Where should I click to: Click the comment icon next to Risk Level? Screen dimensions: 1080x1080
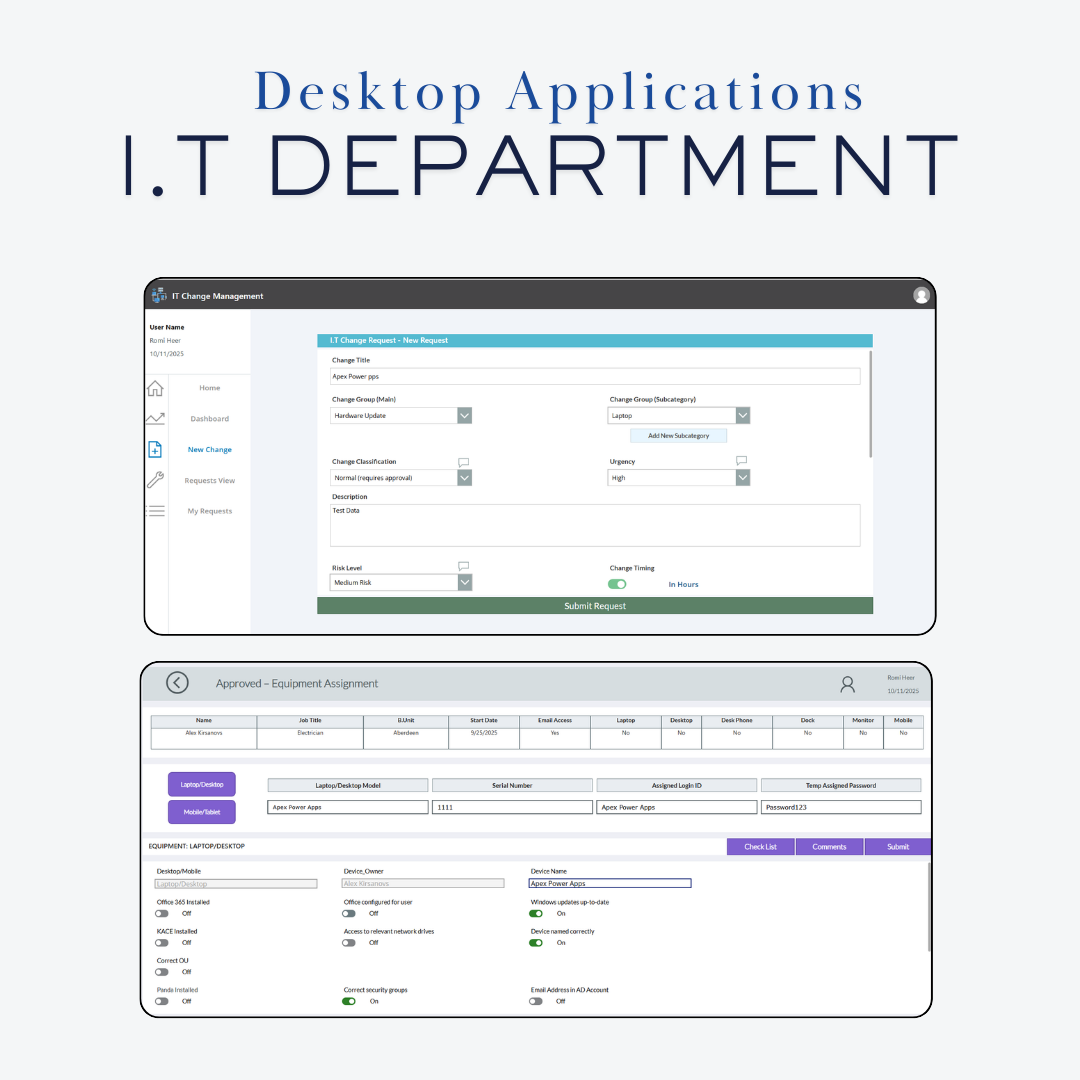click(463, 566)
